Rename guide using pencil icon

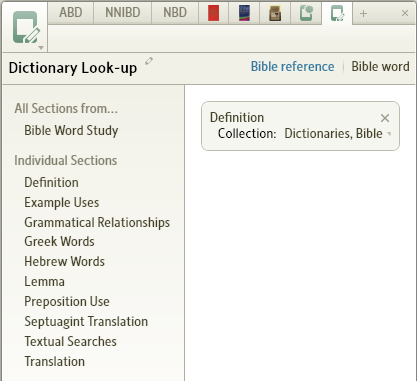(x=149, y=61)
